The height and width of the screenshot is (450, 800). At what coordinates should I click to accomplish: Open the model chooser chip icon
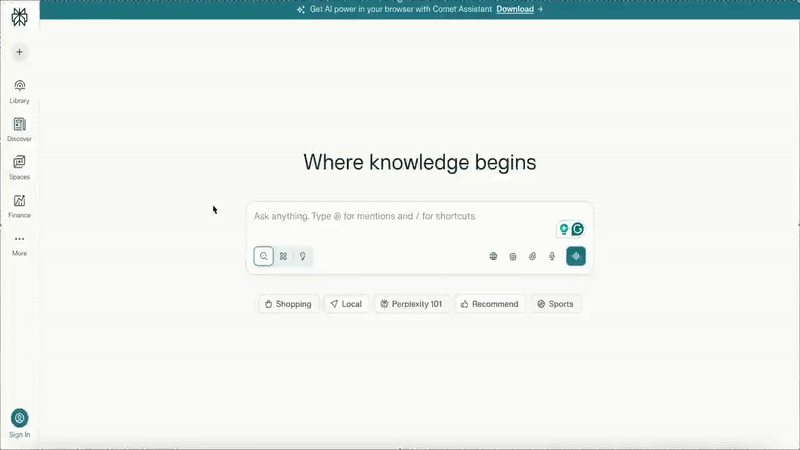pos(513,257)
